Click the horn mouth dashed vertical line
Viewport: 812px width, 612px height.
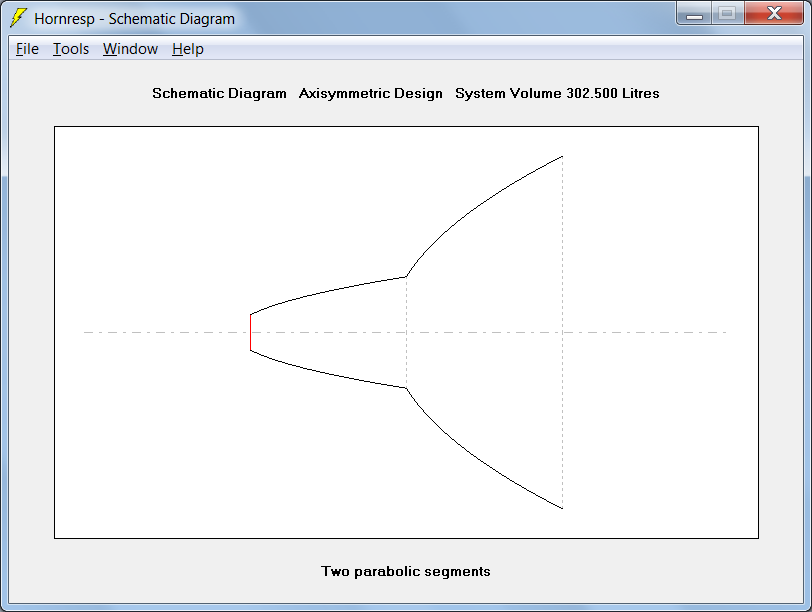562,332
